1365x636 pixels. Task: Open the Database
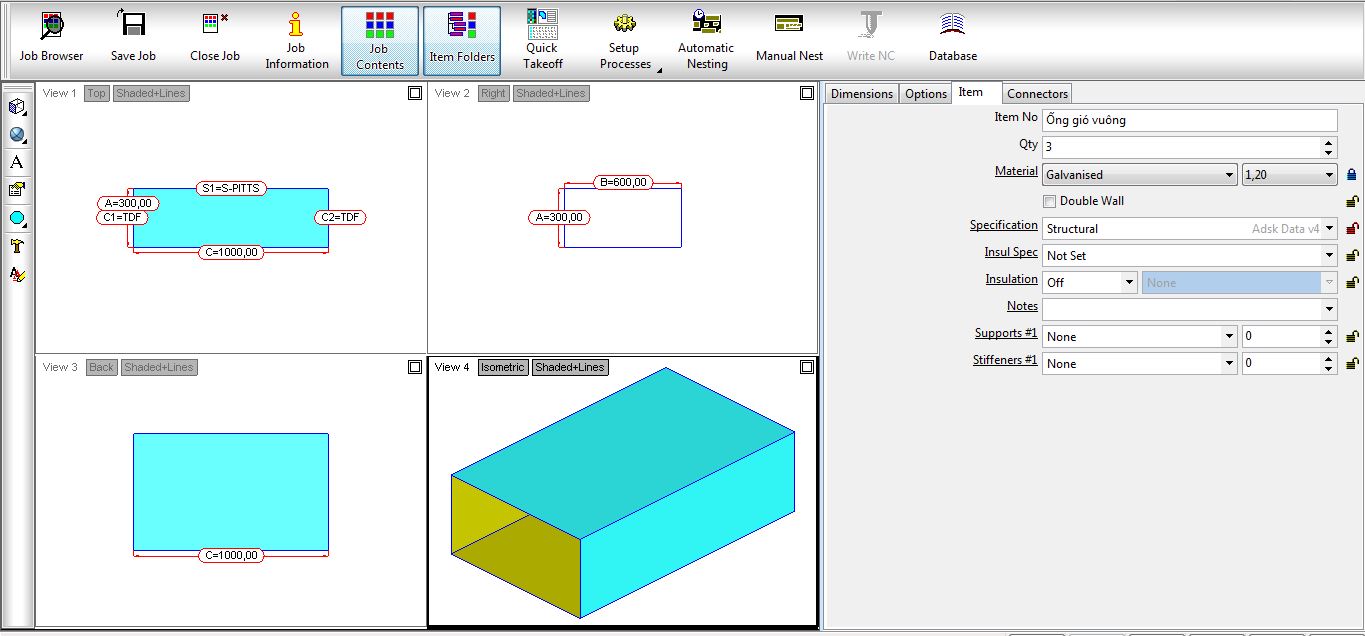(952, 39)
